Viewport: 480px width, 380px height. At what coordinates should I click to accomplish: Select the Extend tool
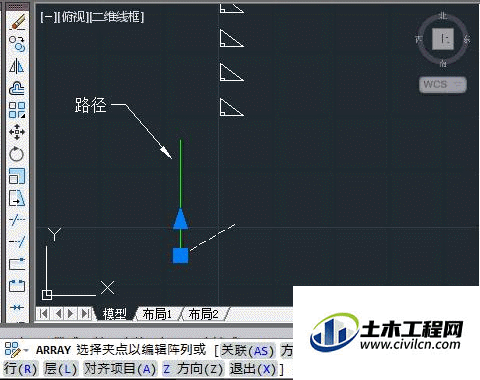tap(17, 241)
